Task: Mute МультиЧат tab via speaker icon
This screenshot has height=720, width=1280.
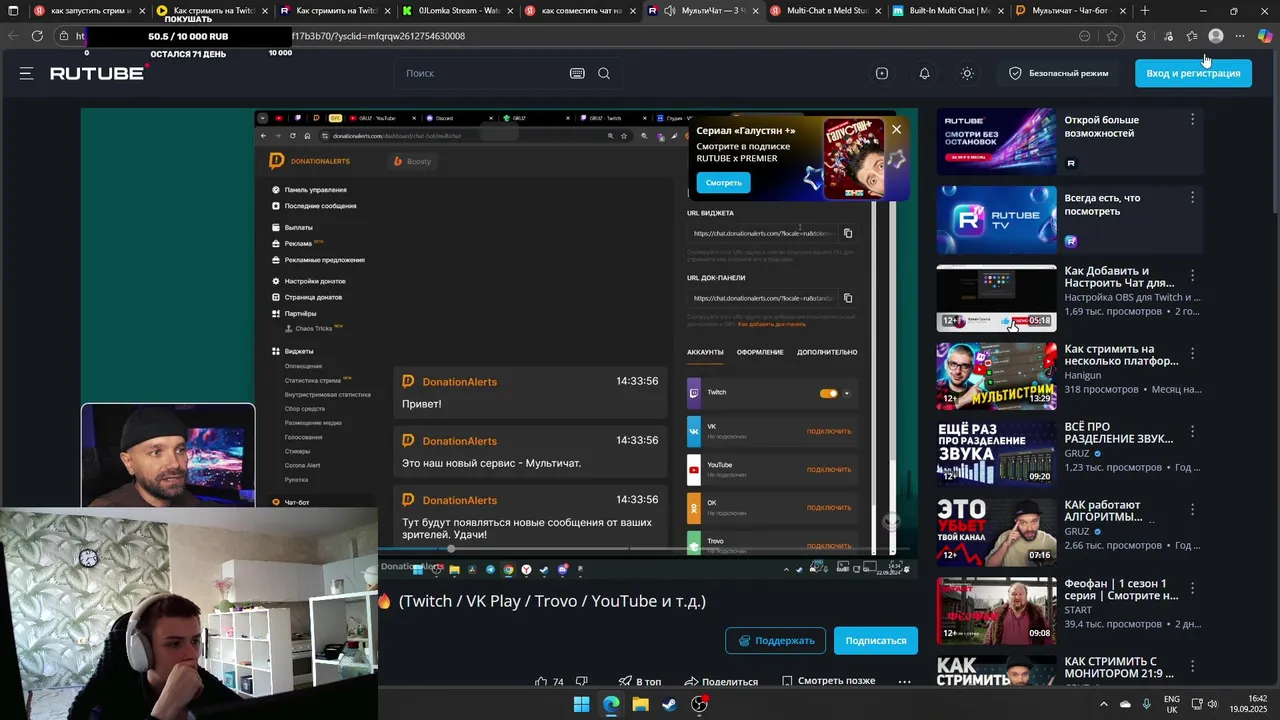Action: click(669, 11)
